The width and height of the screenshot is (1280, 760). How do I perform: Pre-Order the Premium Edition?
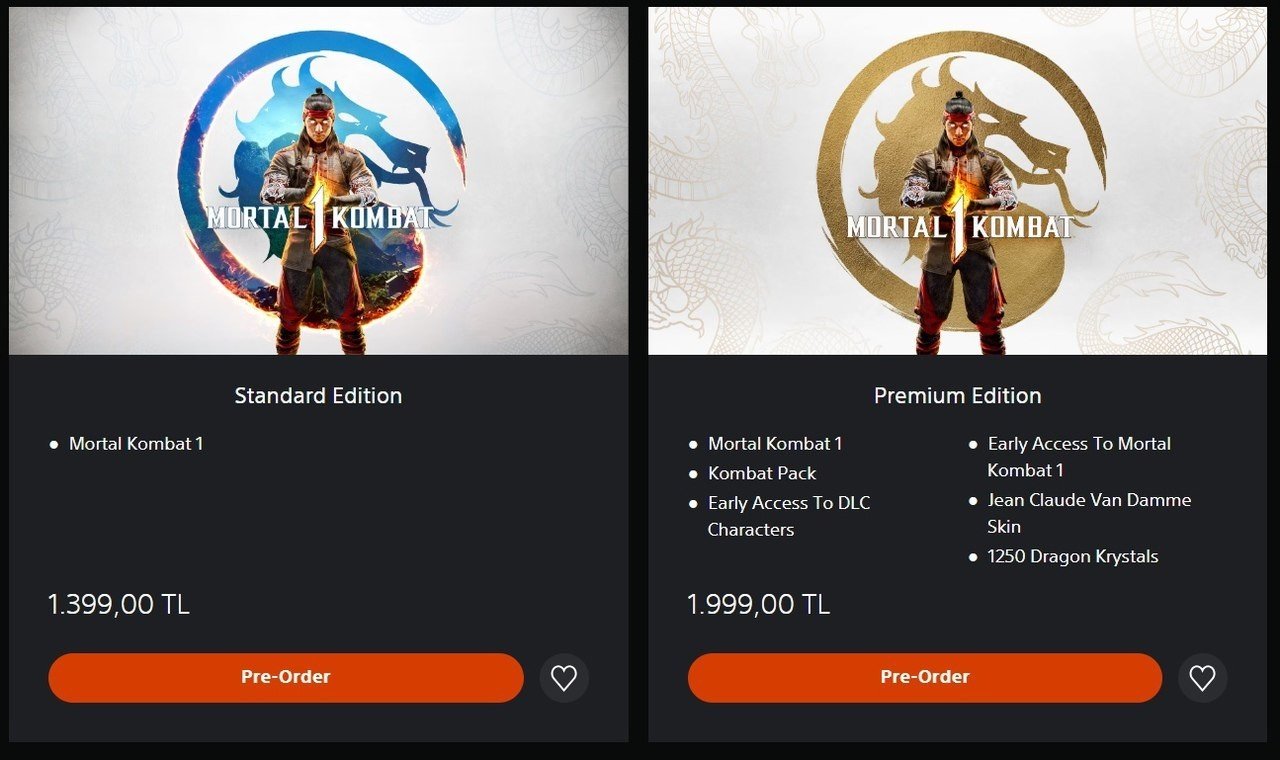coord(925,677)
